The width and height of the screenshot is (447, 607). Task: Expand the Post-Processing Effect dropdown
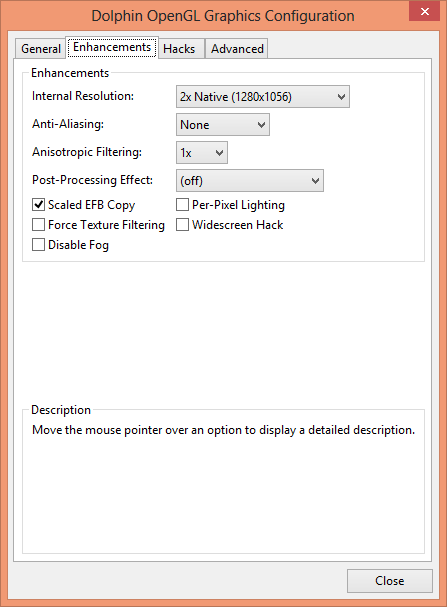(250, 180)
